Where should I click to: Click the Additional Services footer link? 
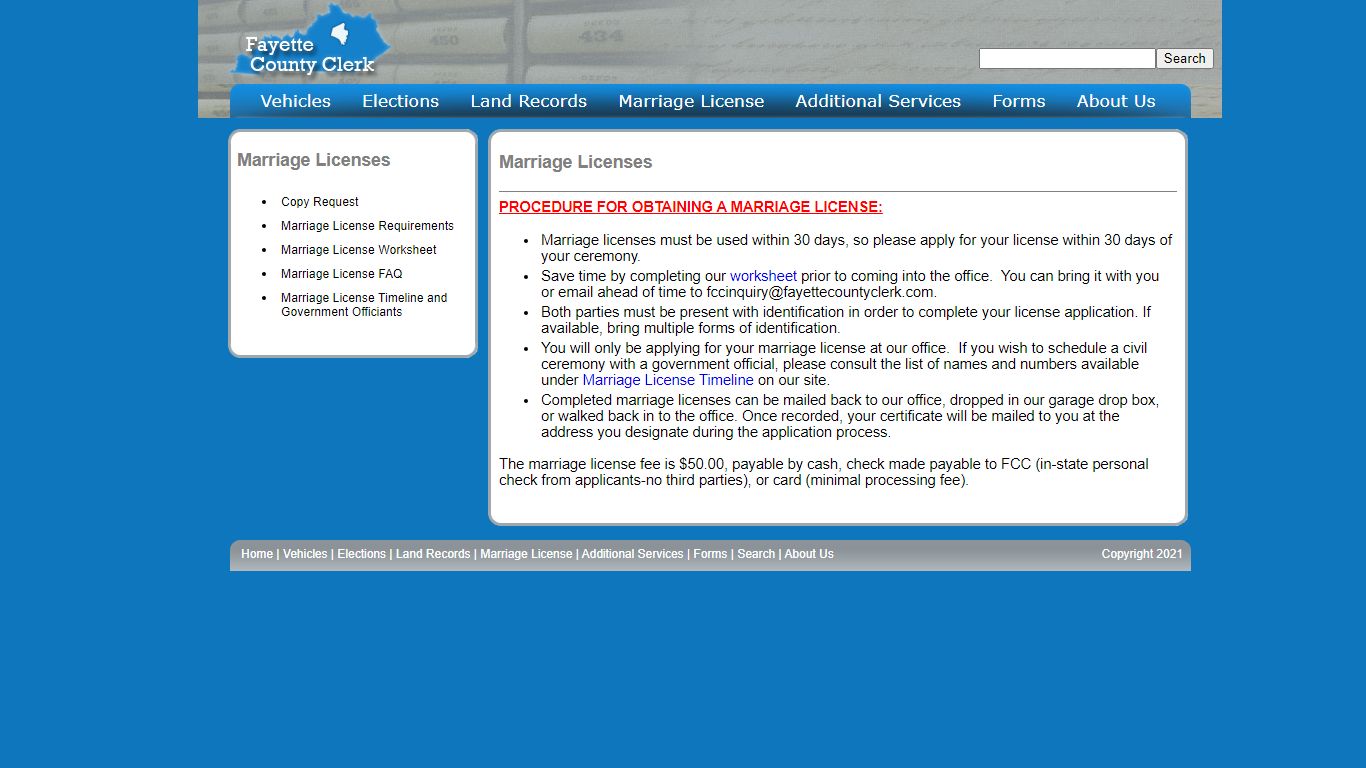click(x=633, y=554)
